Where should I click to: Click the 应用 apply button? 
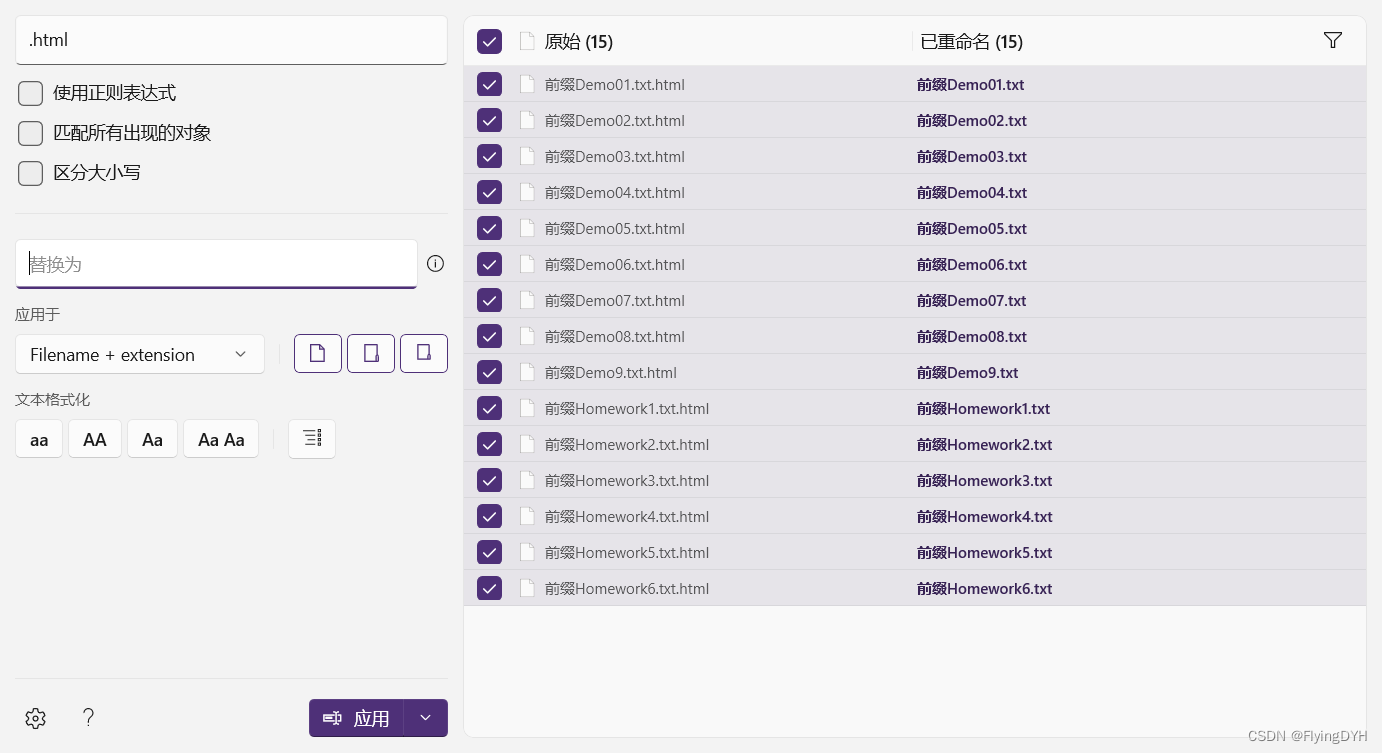(356, 718)
